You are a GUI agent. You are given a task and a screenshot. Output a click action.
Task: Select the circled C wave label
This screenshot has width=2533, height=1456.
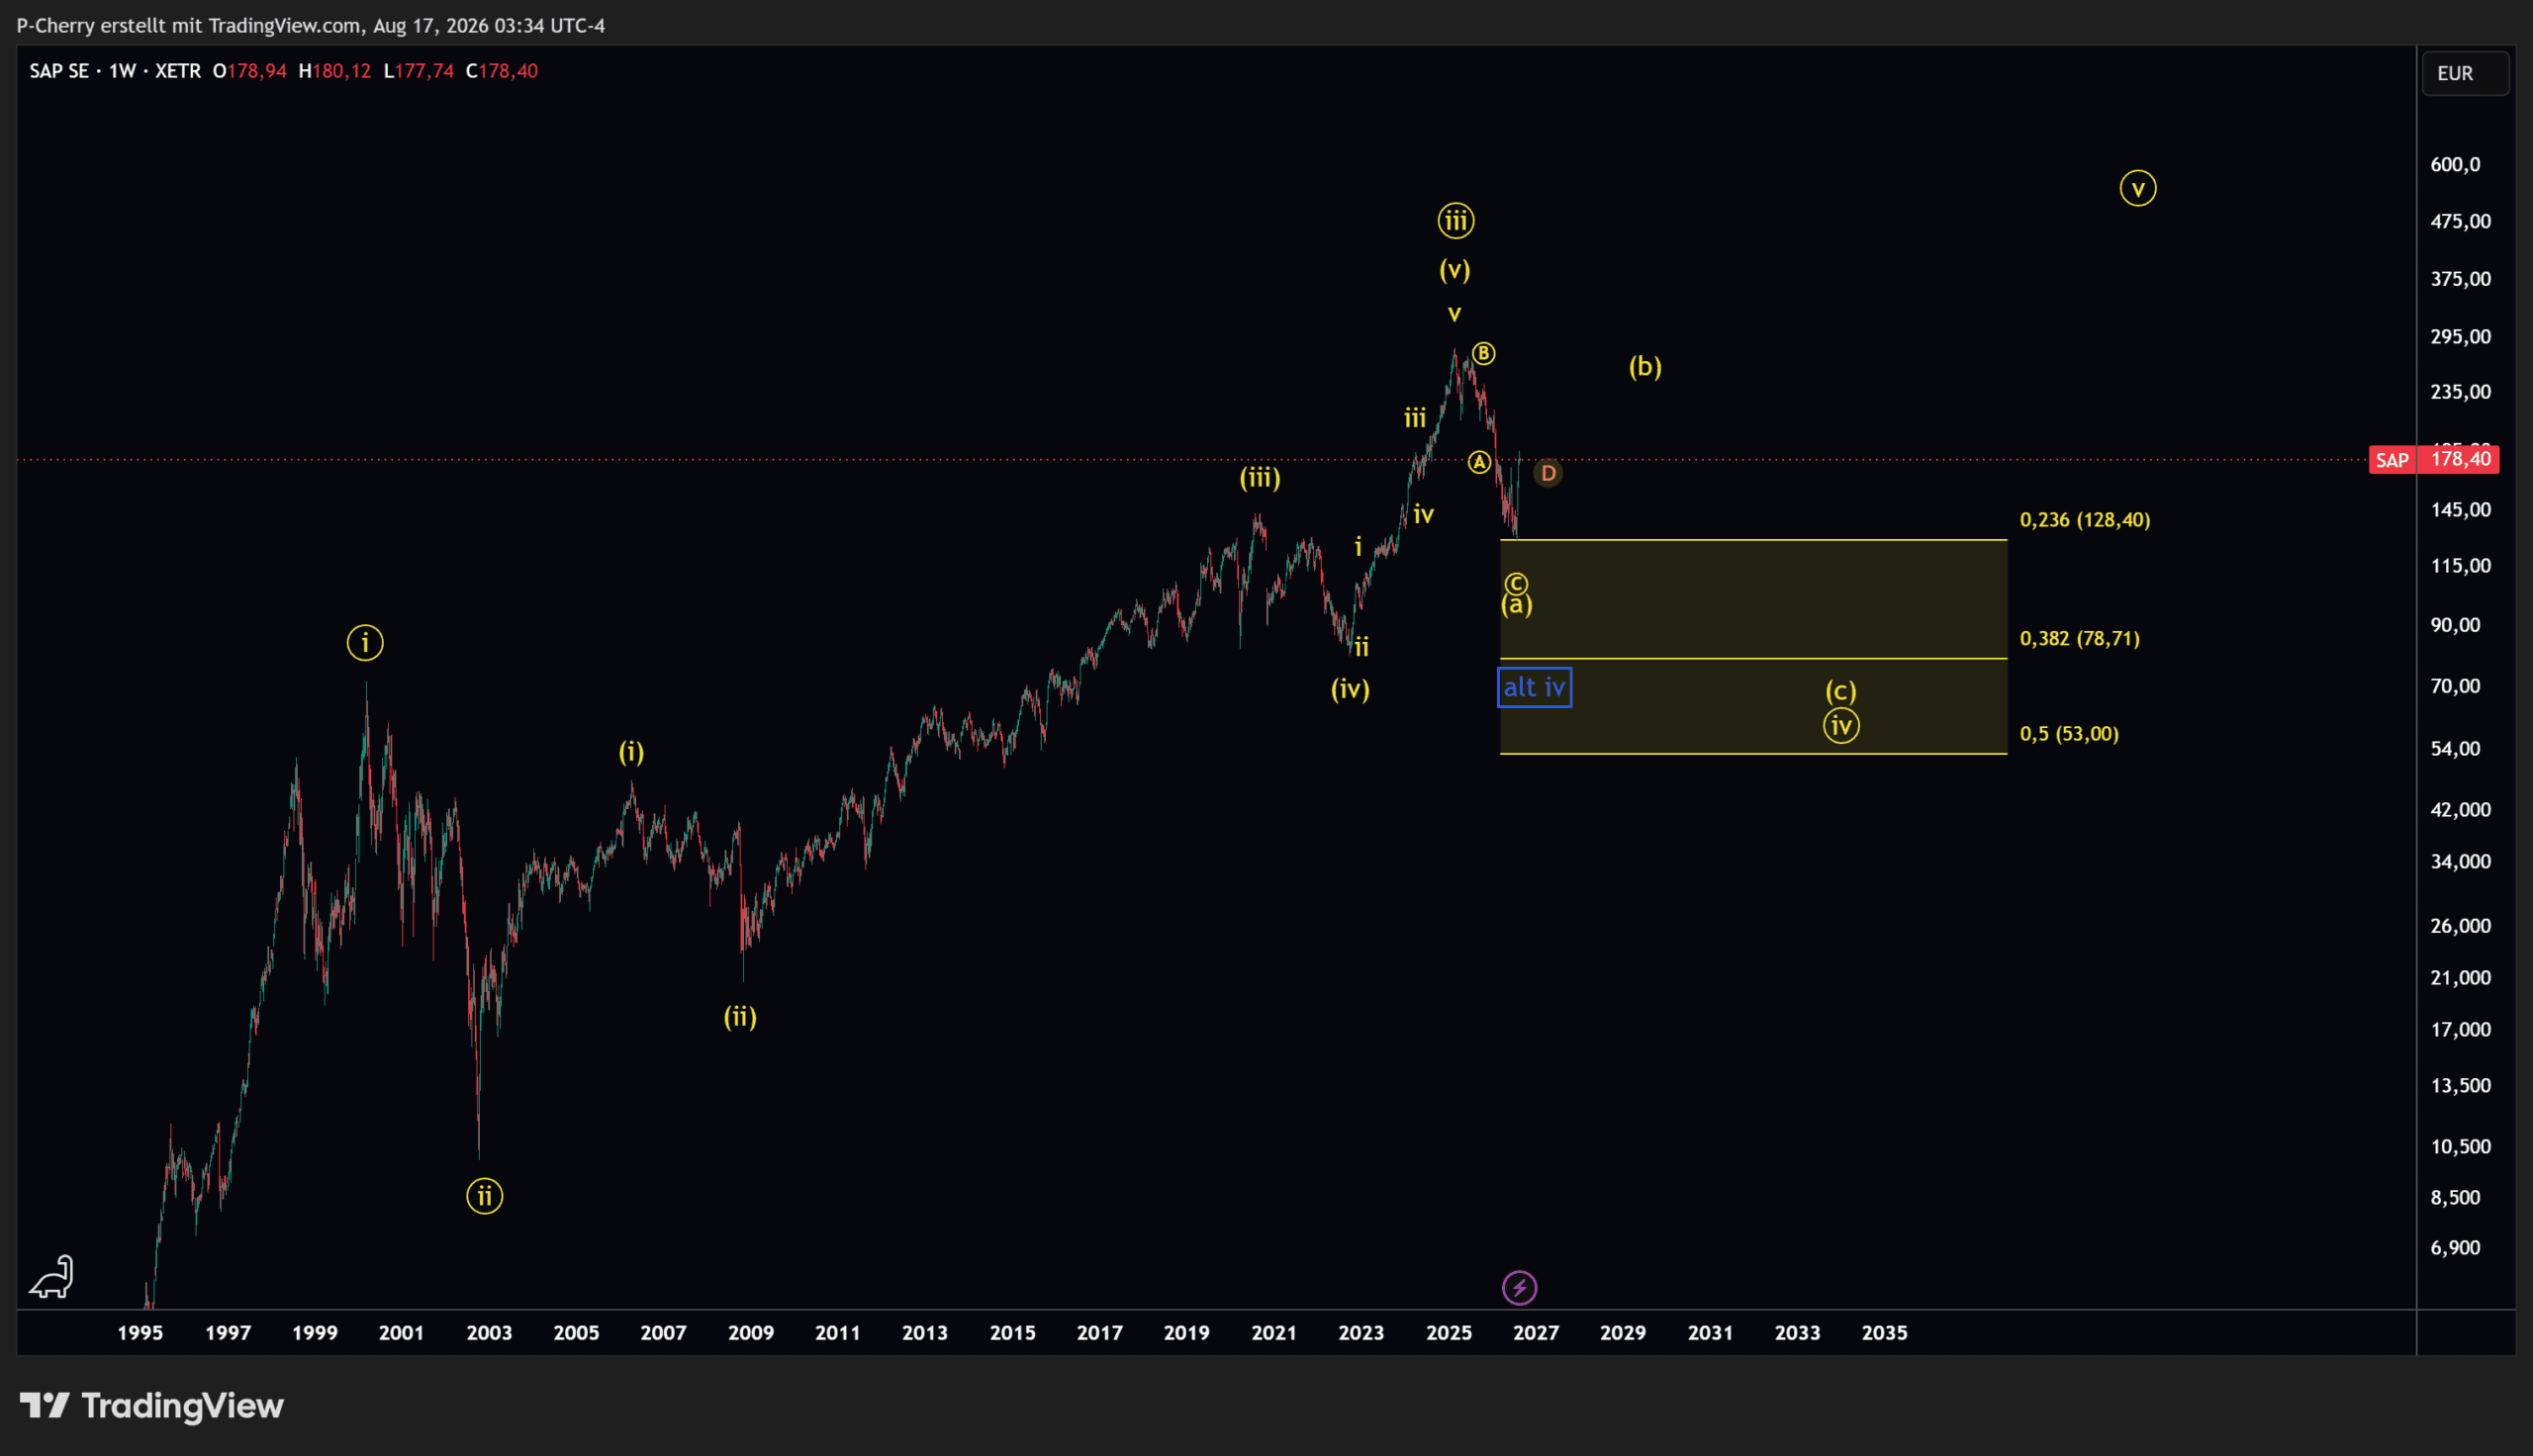point(1516,584)
